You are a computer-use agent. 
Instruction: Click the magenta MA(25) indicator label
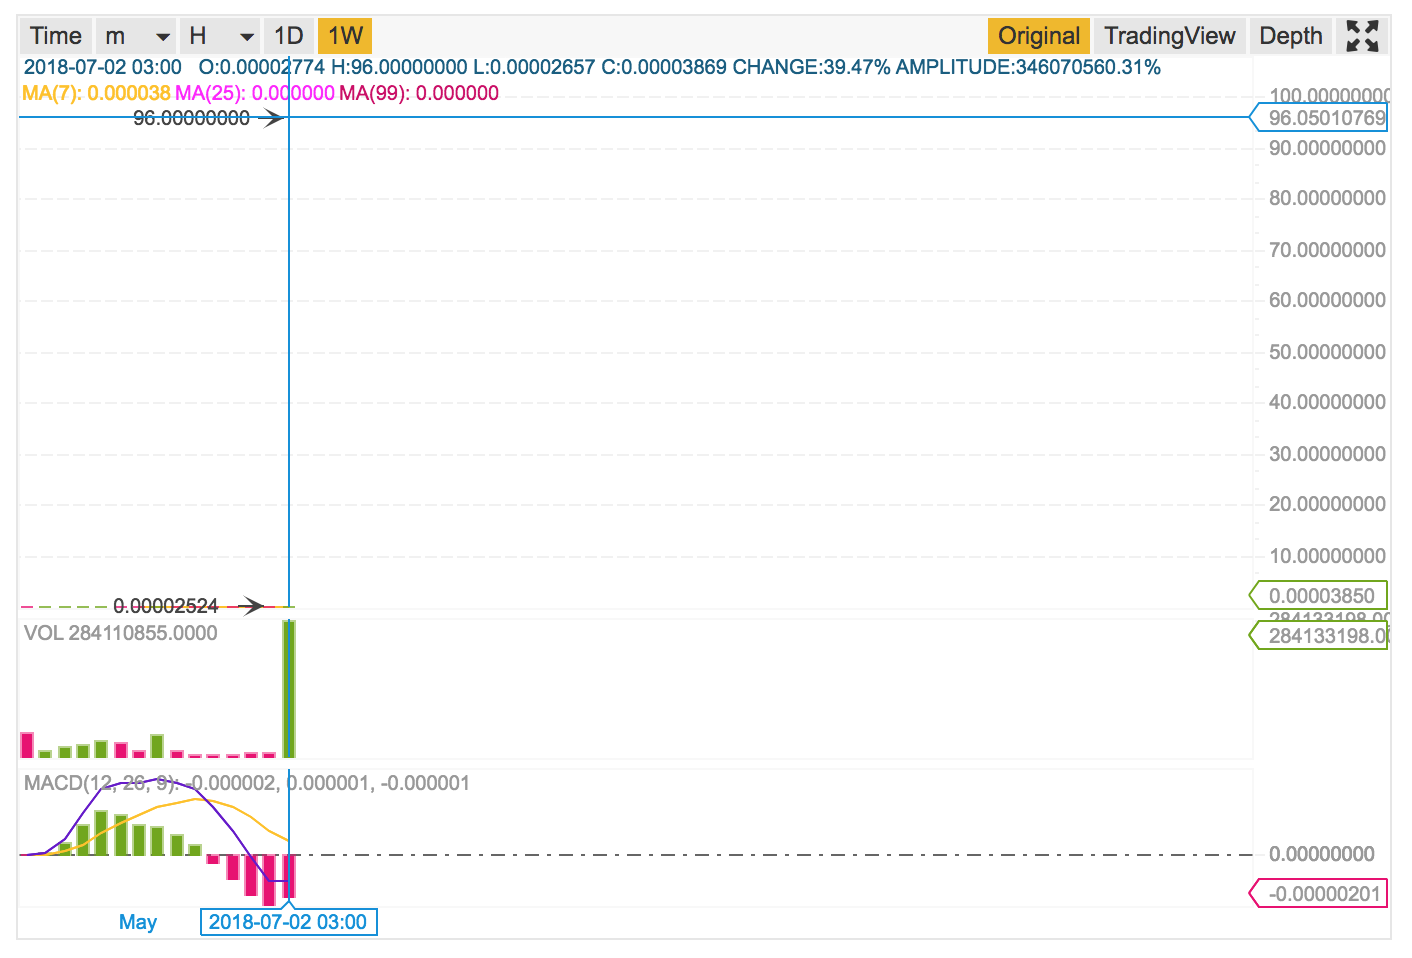tap(254, 93)
